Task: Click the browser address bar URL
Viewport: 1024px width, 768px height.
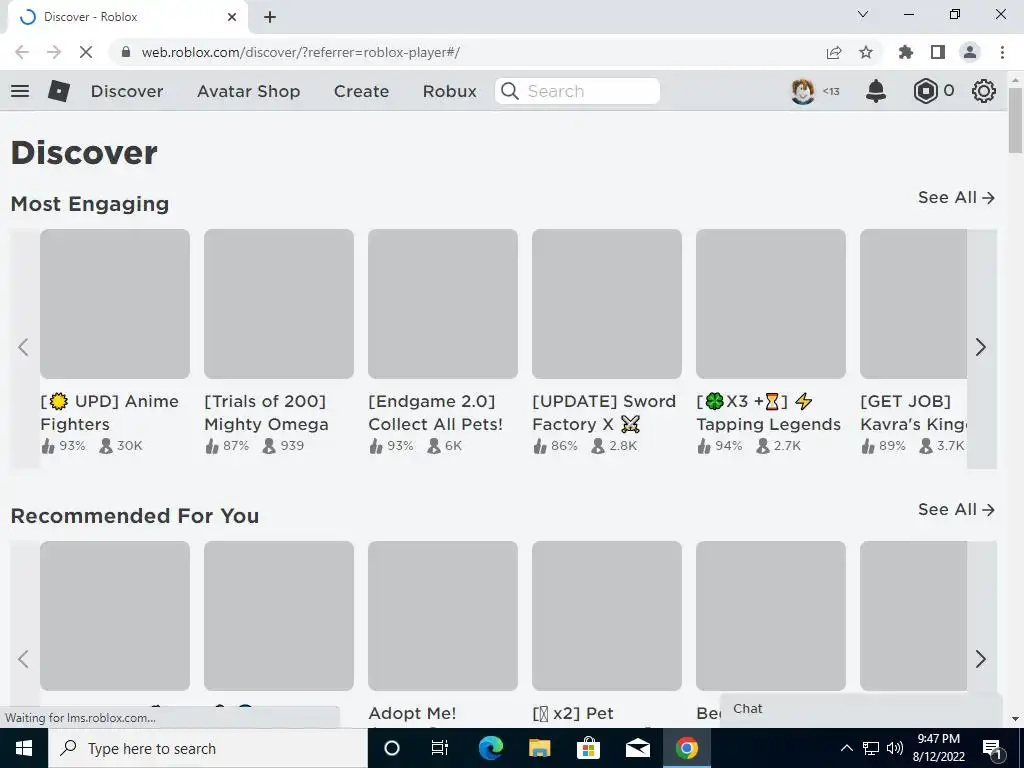Action: [x=300, y=52]
